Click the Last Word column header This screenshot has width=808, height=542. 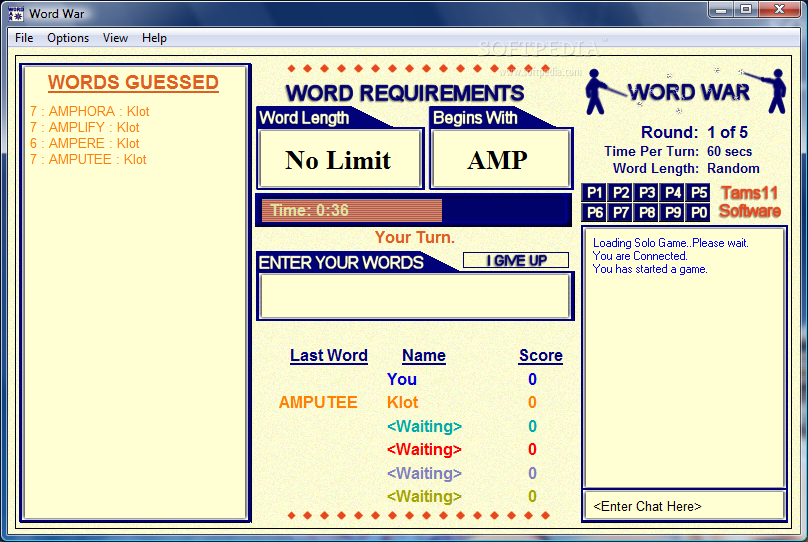[329, 355]
